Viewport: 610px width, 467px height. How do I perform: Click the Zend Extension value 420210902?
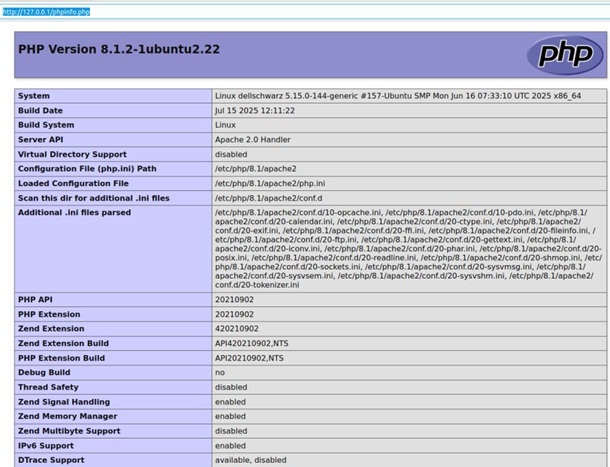coord(237,329)
